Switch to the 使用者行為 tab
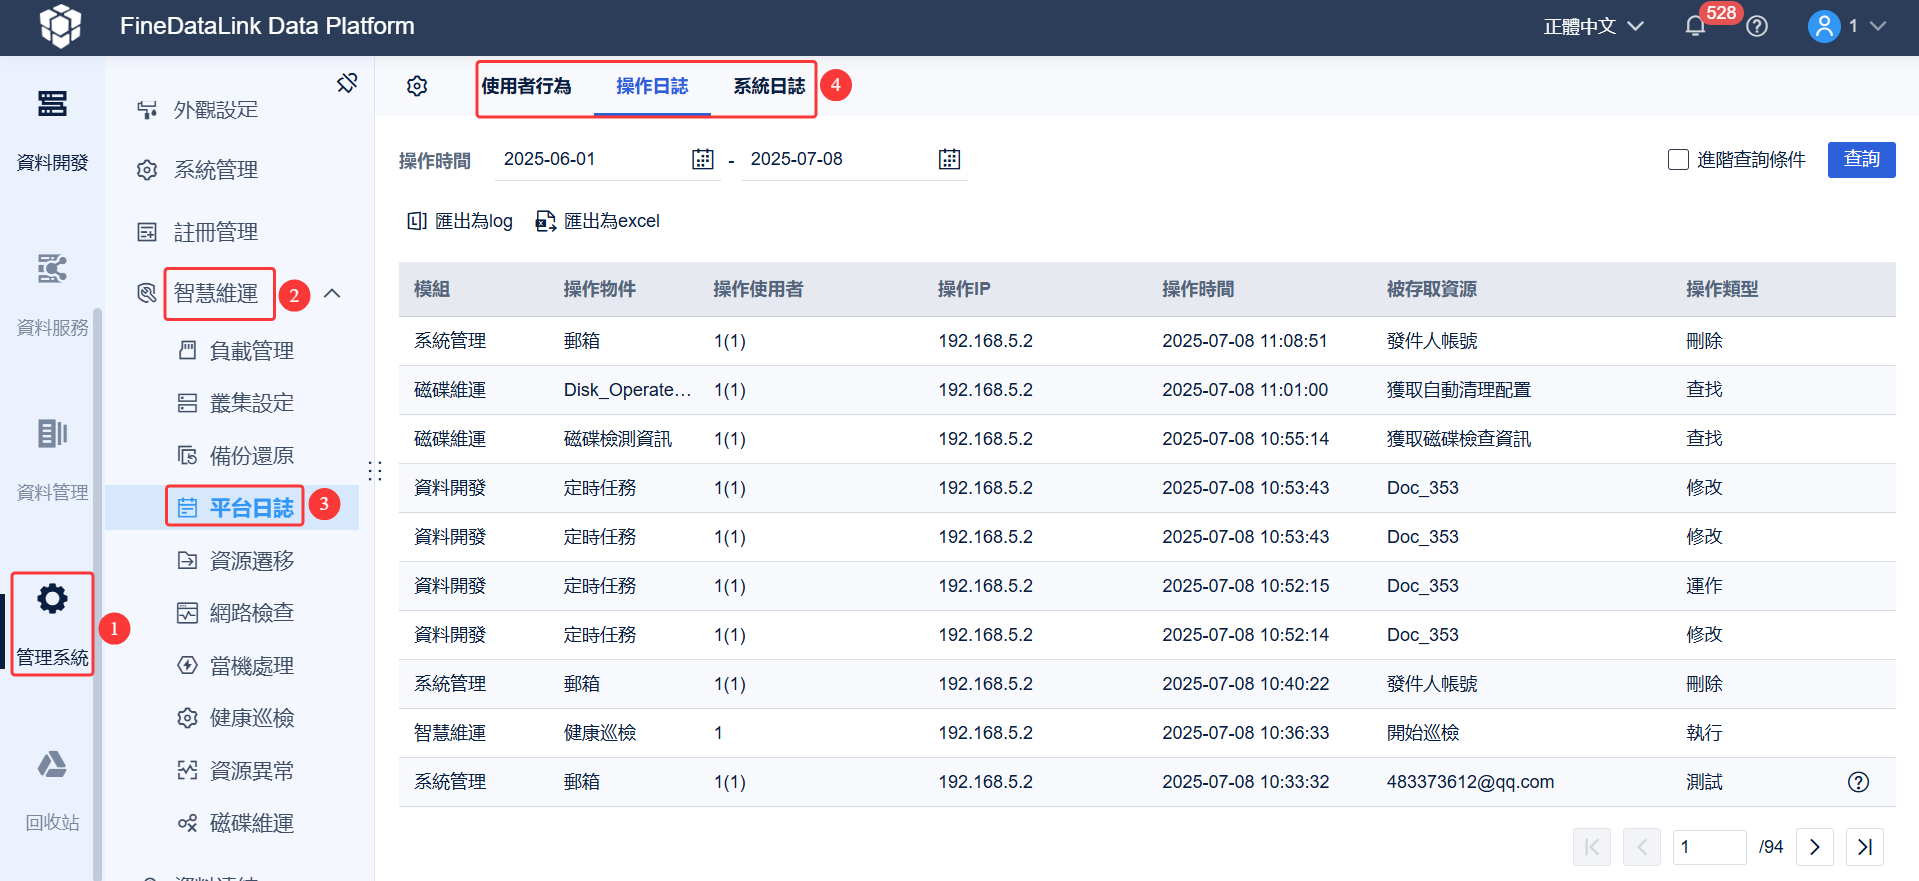 point(526,86)
